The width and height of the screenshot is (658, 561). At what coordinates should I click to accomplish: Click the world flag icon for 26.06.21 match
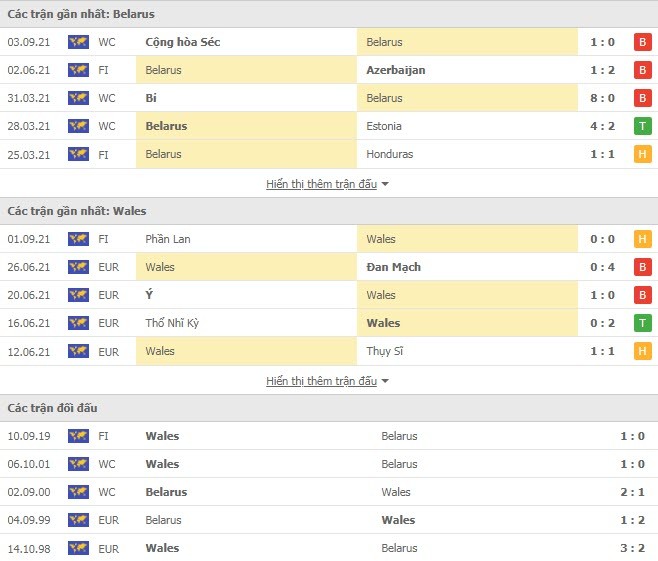pos(78,267)
